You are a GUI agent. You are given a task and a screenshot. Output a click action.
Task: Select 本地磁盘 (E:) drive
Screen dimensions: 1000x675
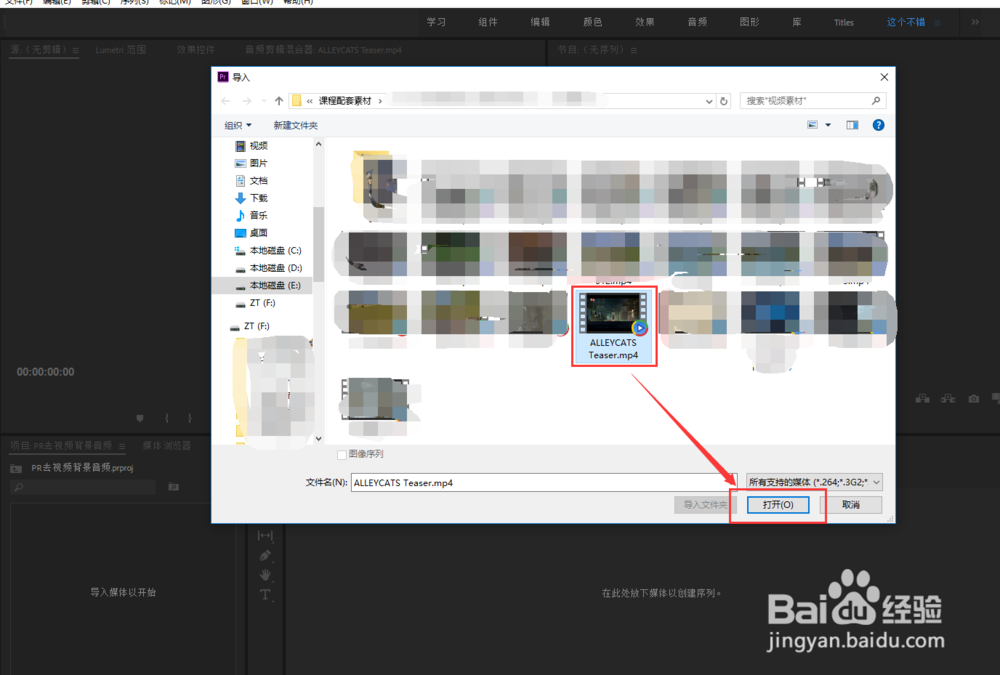(275, 285)
